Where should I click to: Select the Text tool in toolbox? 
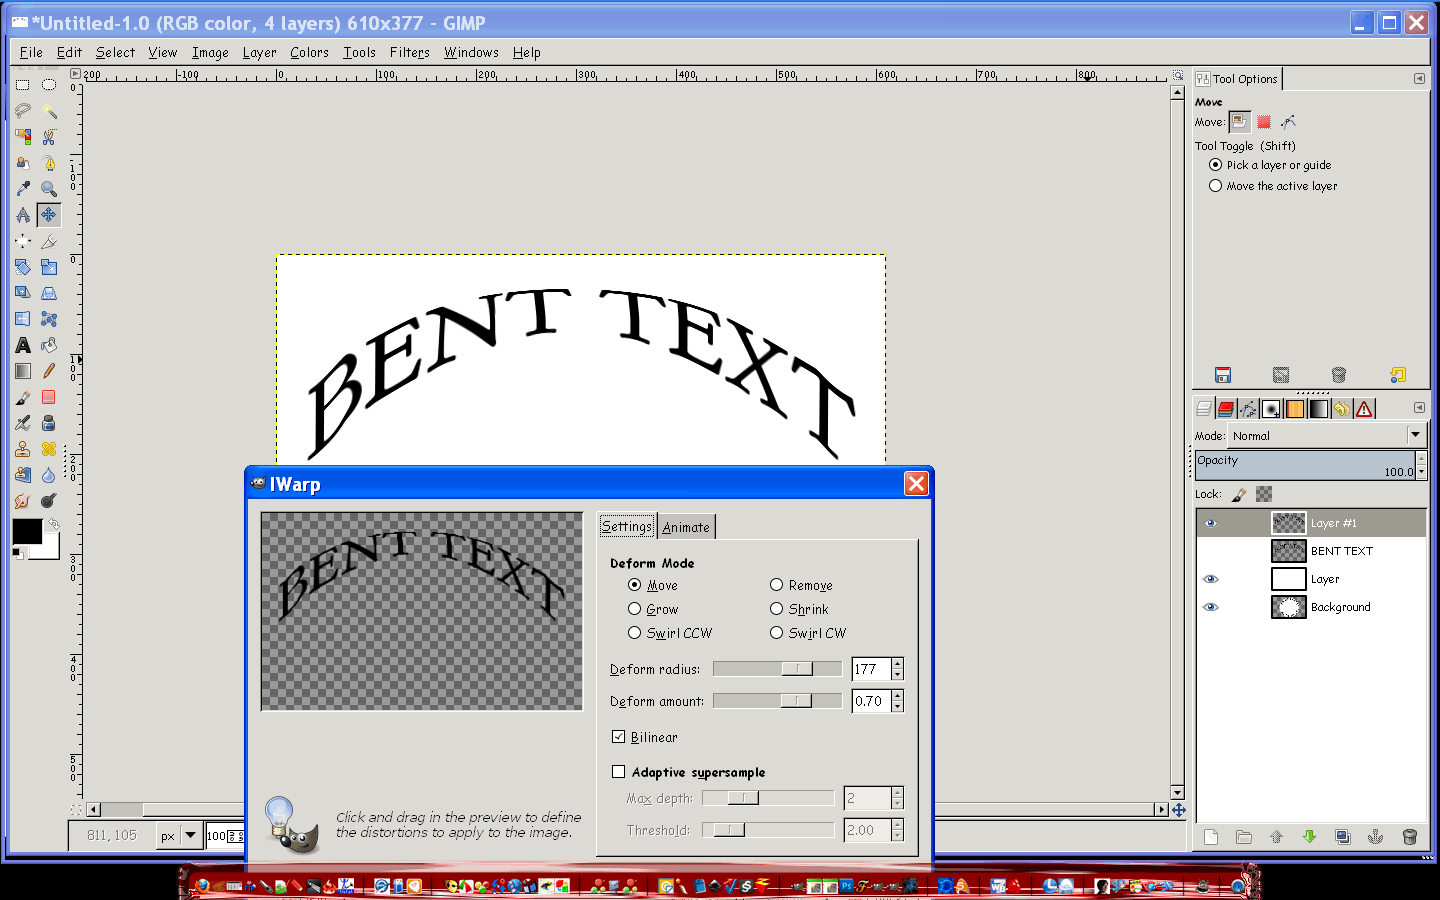[22, 345]
